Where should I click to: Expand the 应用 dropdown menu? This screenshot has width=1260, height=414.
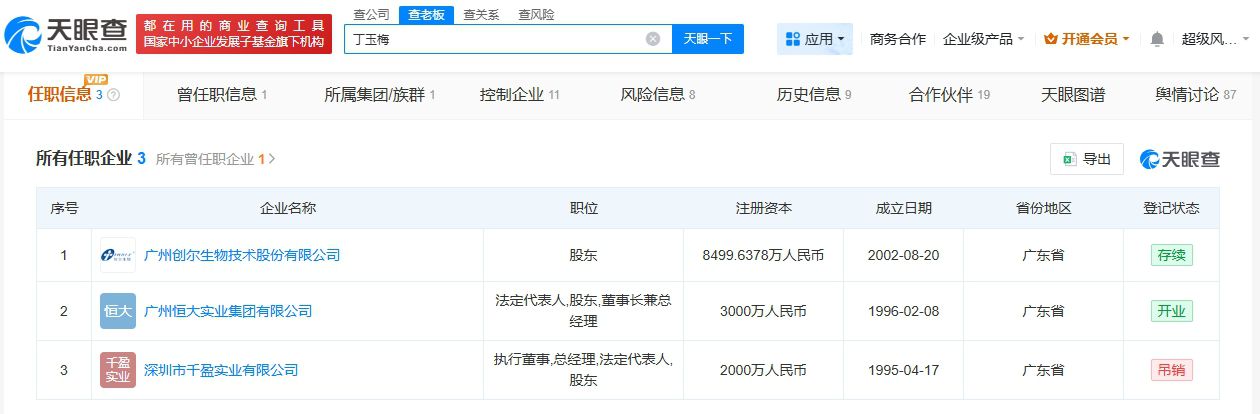(x=841, y=39)
